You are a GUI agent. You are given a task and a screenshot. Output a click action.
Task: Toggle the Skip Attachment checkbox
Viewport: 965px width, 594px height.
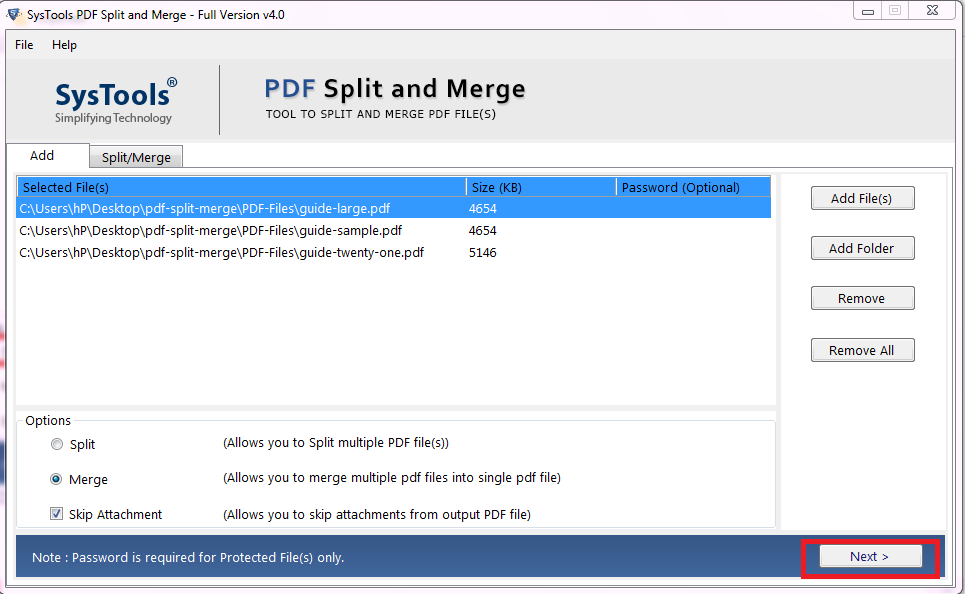[x=57, y=513]
